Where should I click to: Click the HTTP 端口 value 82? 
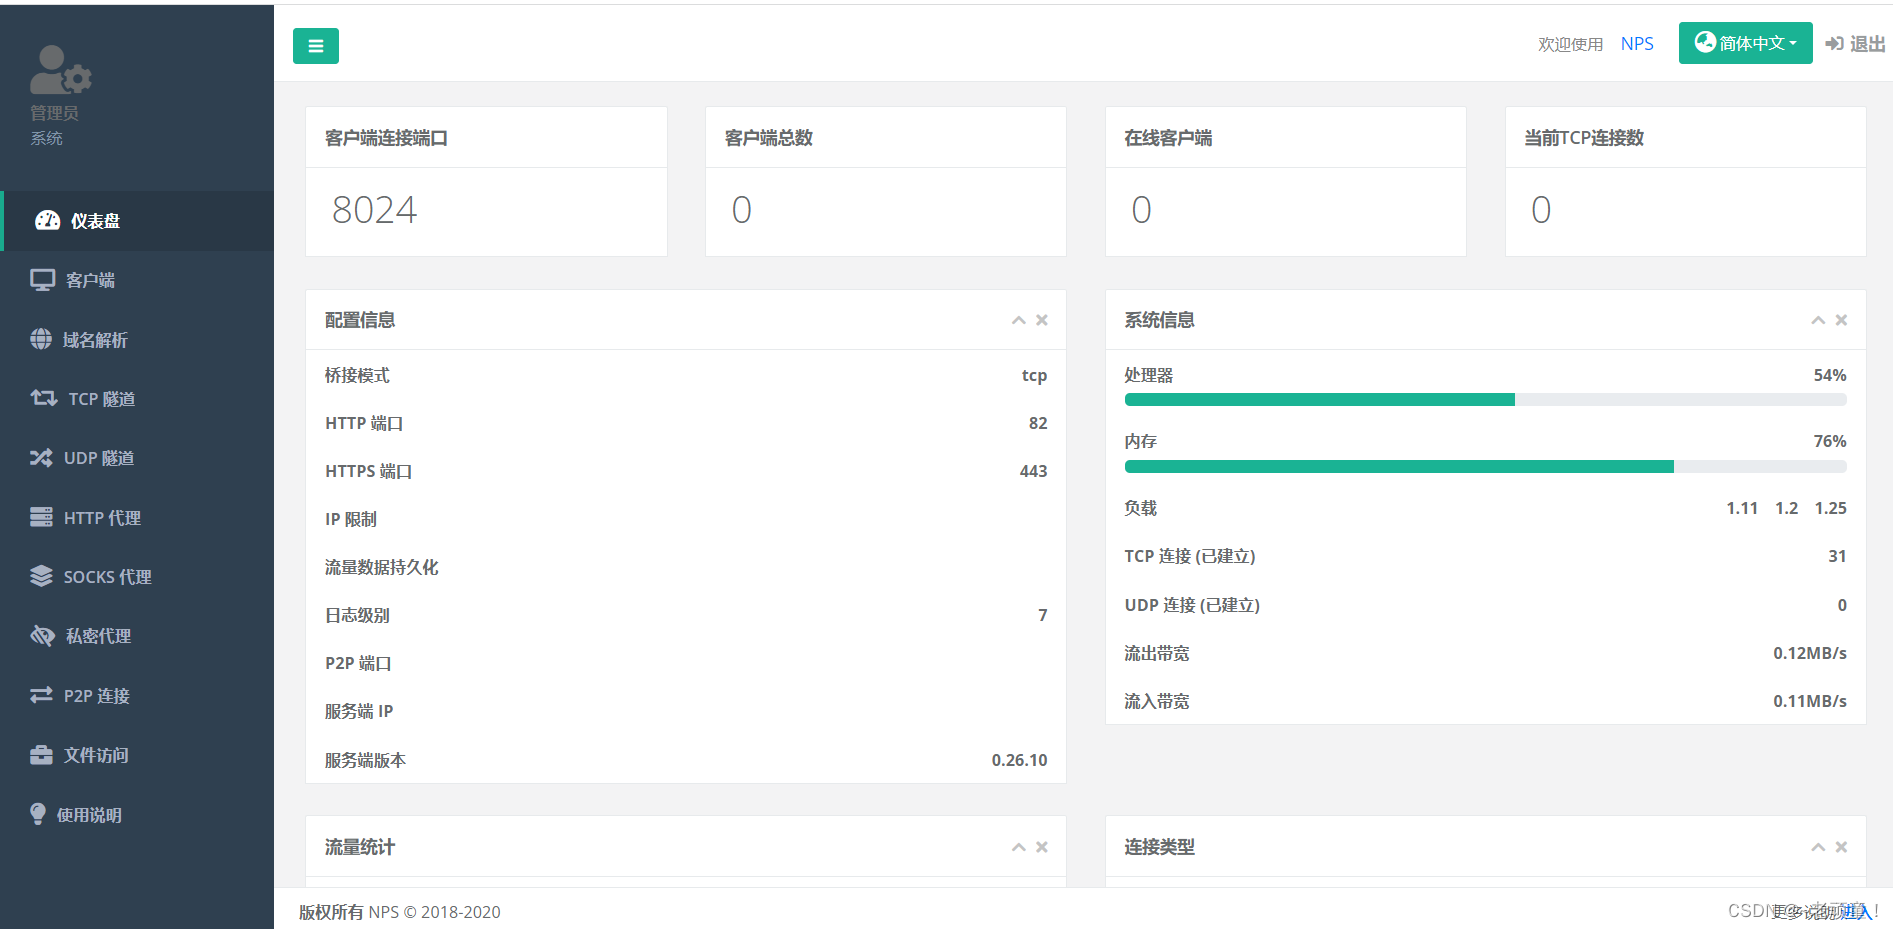(x=1038, y=424)
